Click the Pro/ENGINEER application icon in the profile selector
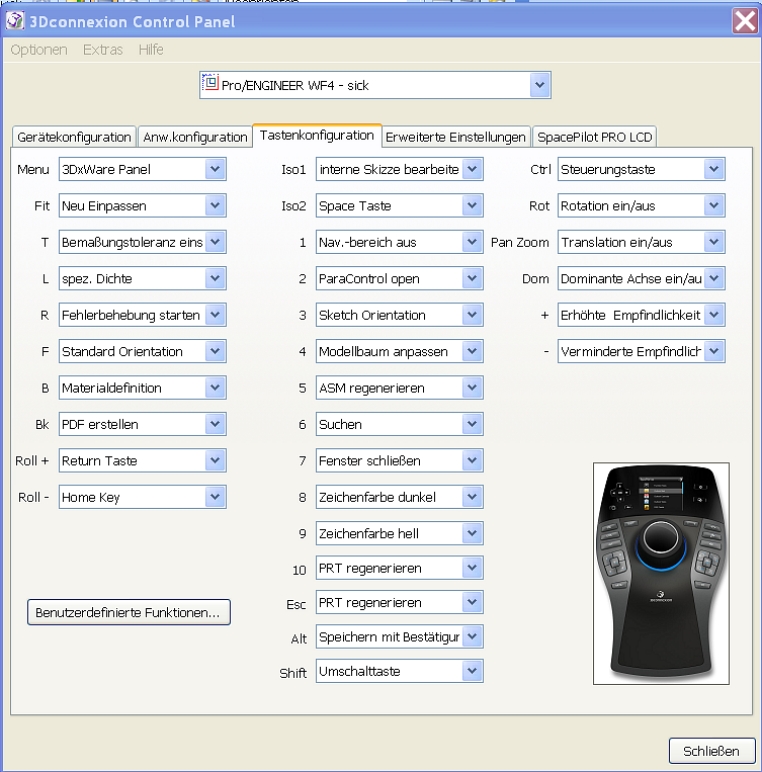This screenshot has width=762, height=772. point(210,82)
